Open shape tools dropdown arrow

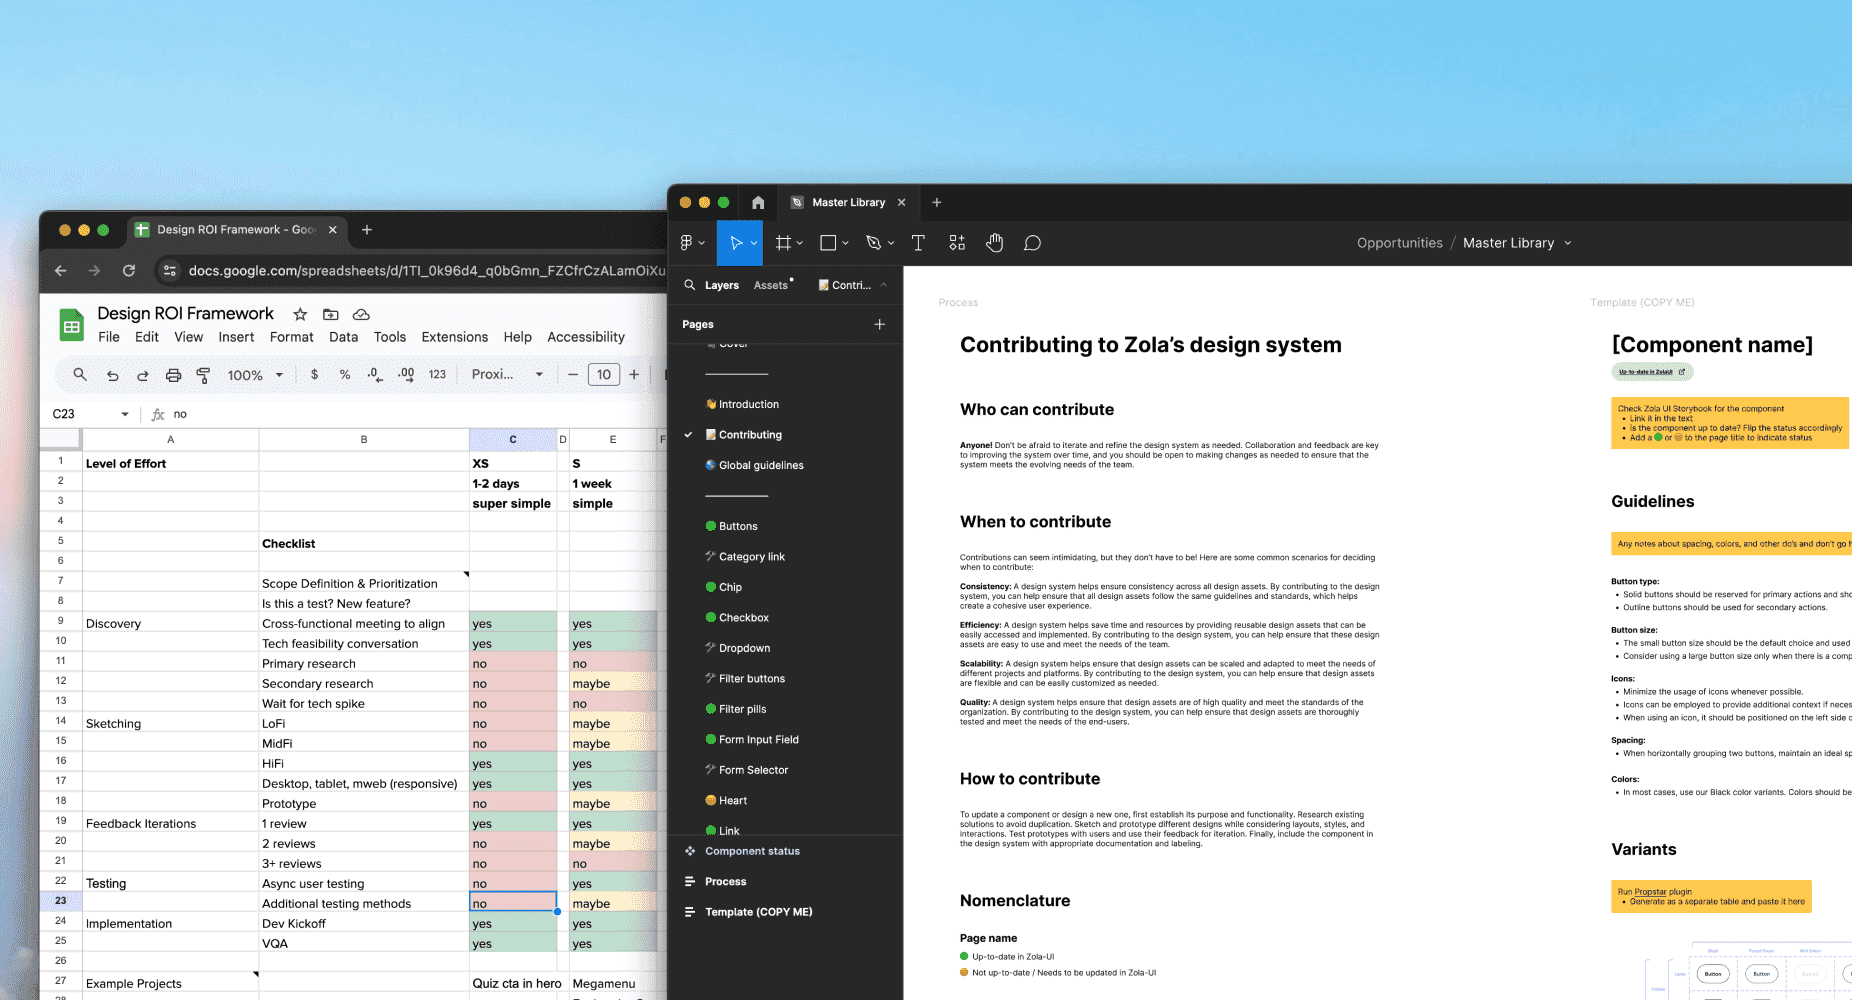[x=845, y=243]
